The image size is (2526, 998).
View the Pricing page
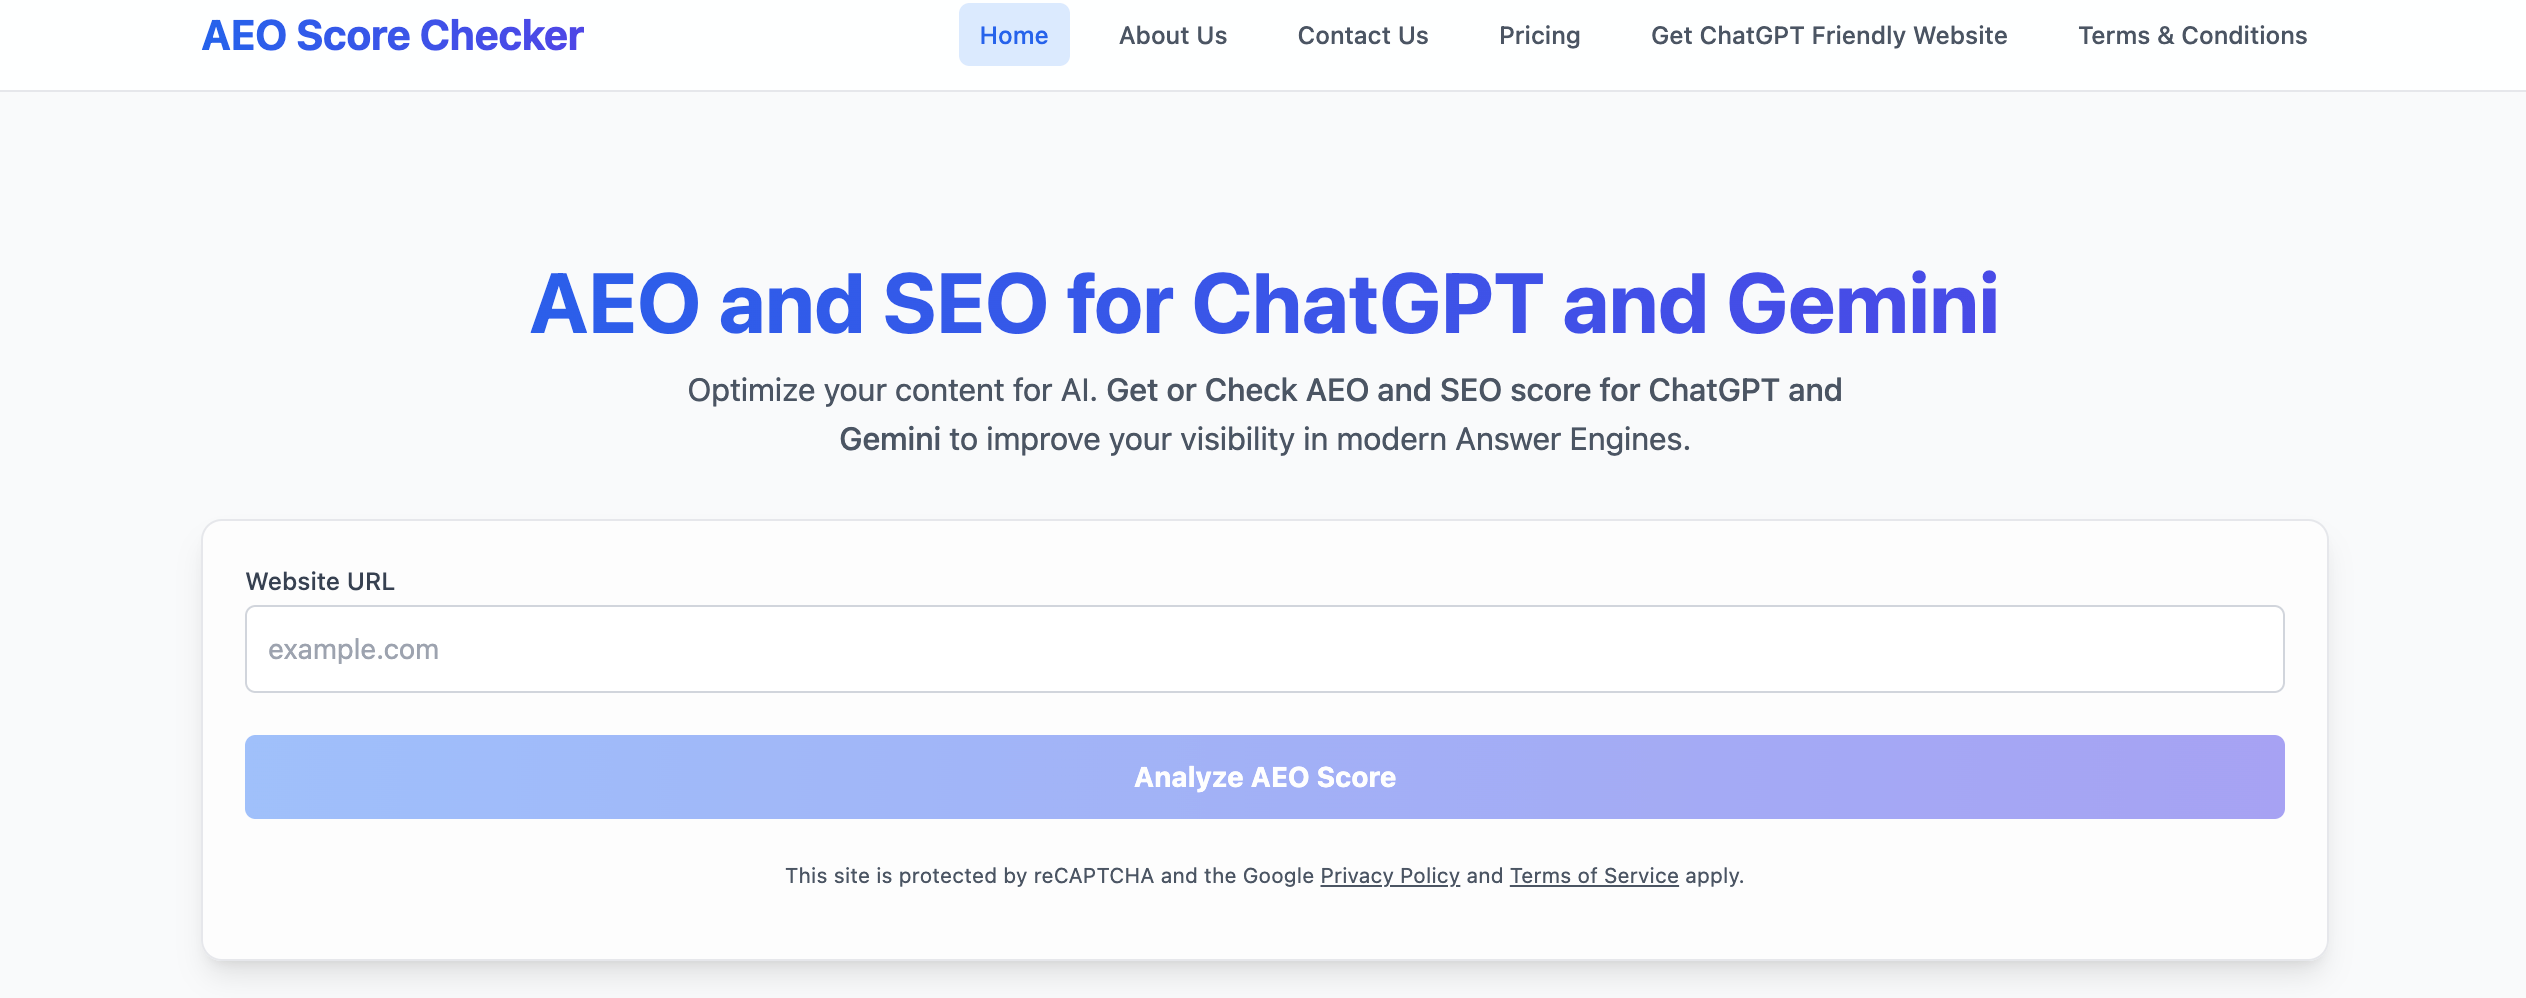pos(1539,35)
